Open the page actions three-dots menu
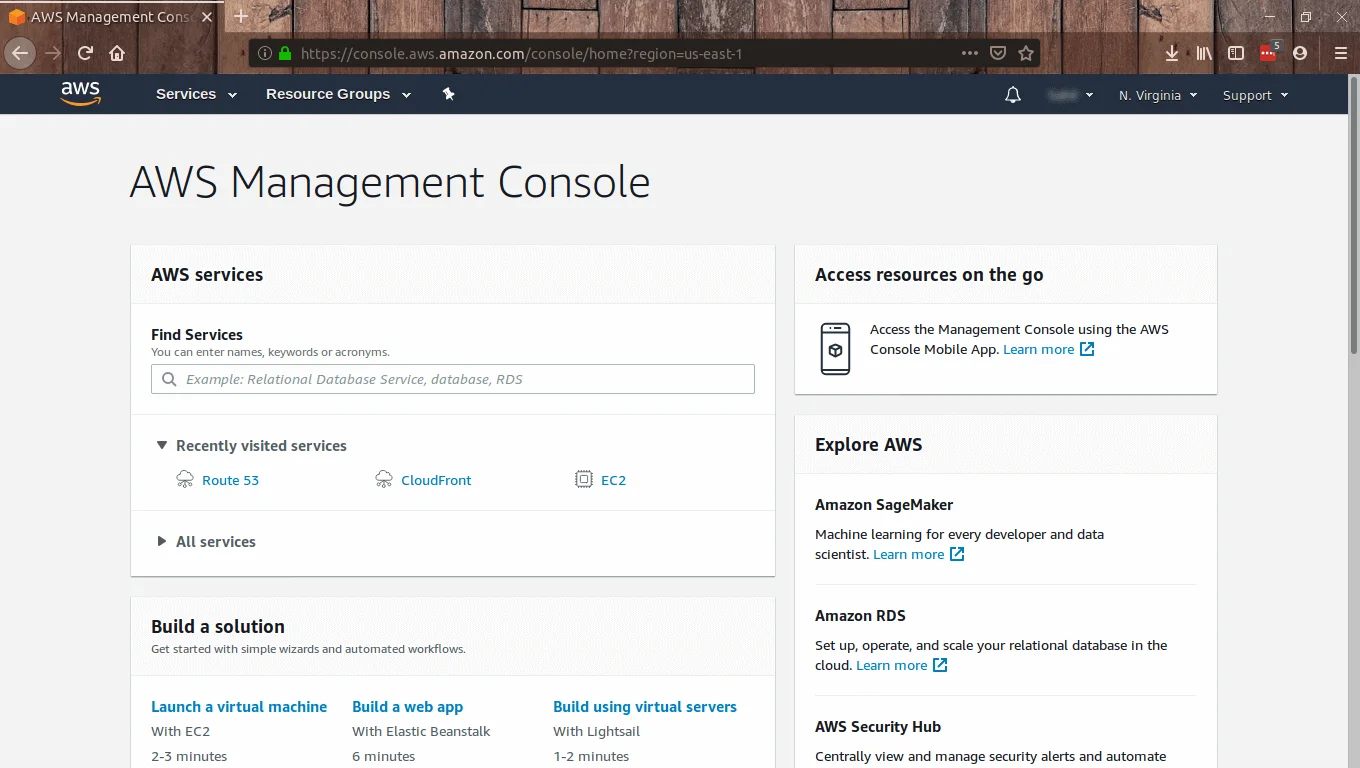 click(x=970, y=53)
